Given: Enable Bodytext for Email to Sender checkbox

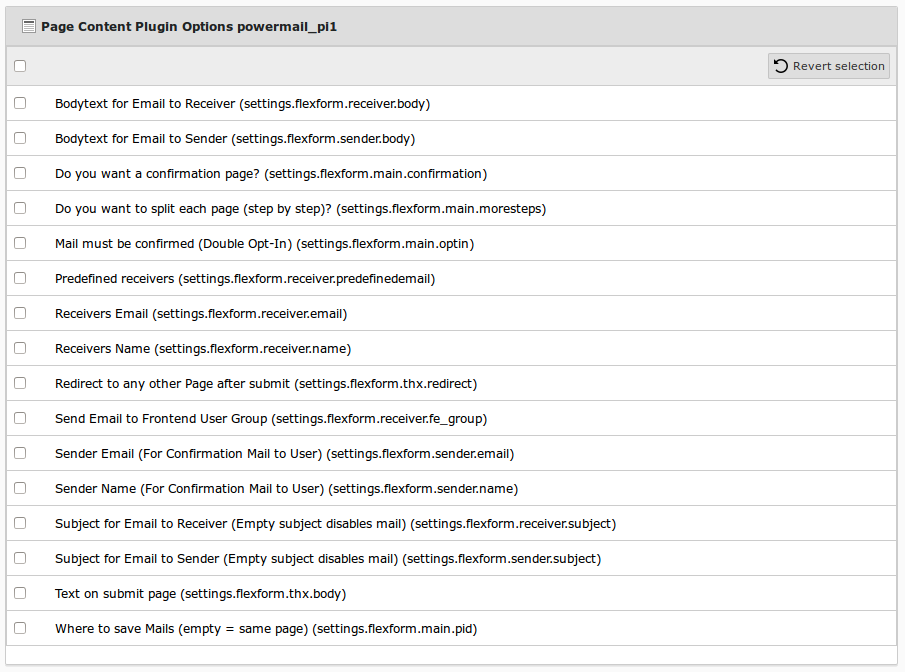Looking at the screenshot, I should pyautogui.click(x=20, y=138).
